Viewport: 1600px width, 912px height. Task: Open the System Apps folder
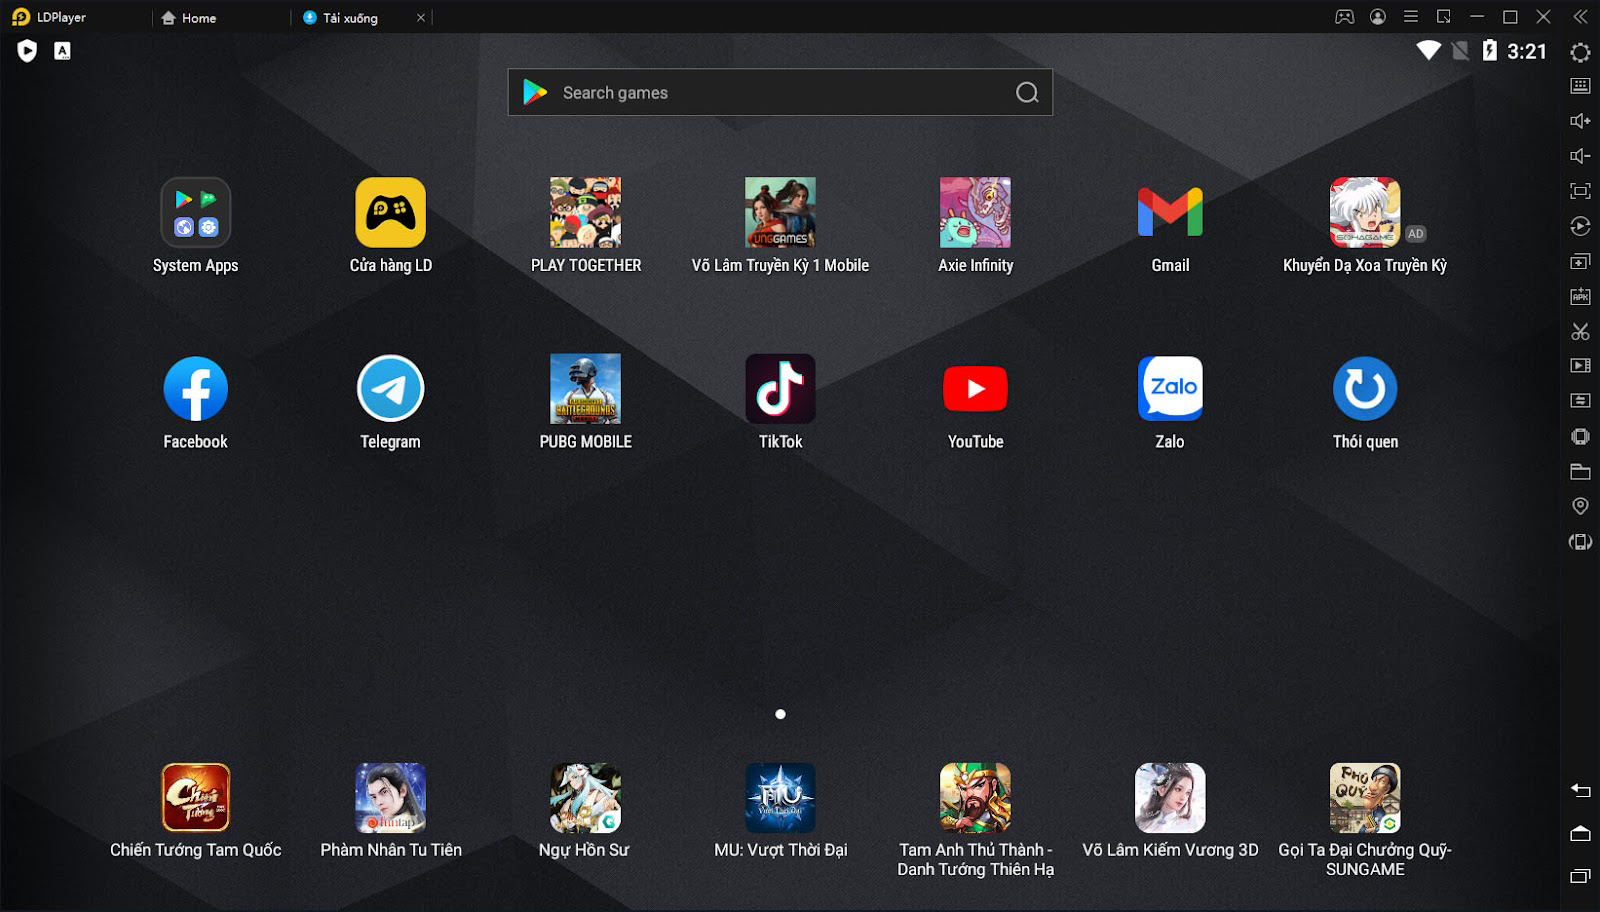tap(195, 213)
